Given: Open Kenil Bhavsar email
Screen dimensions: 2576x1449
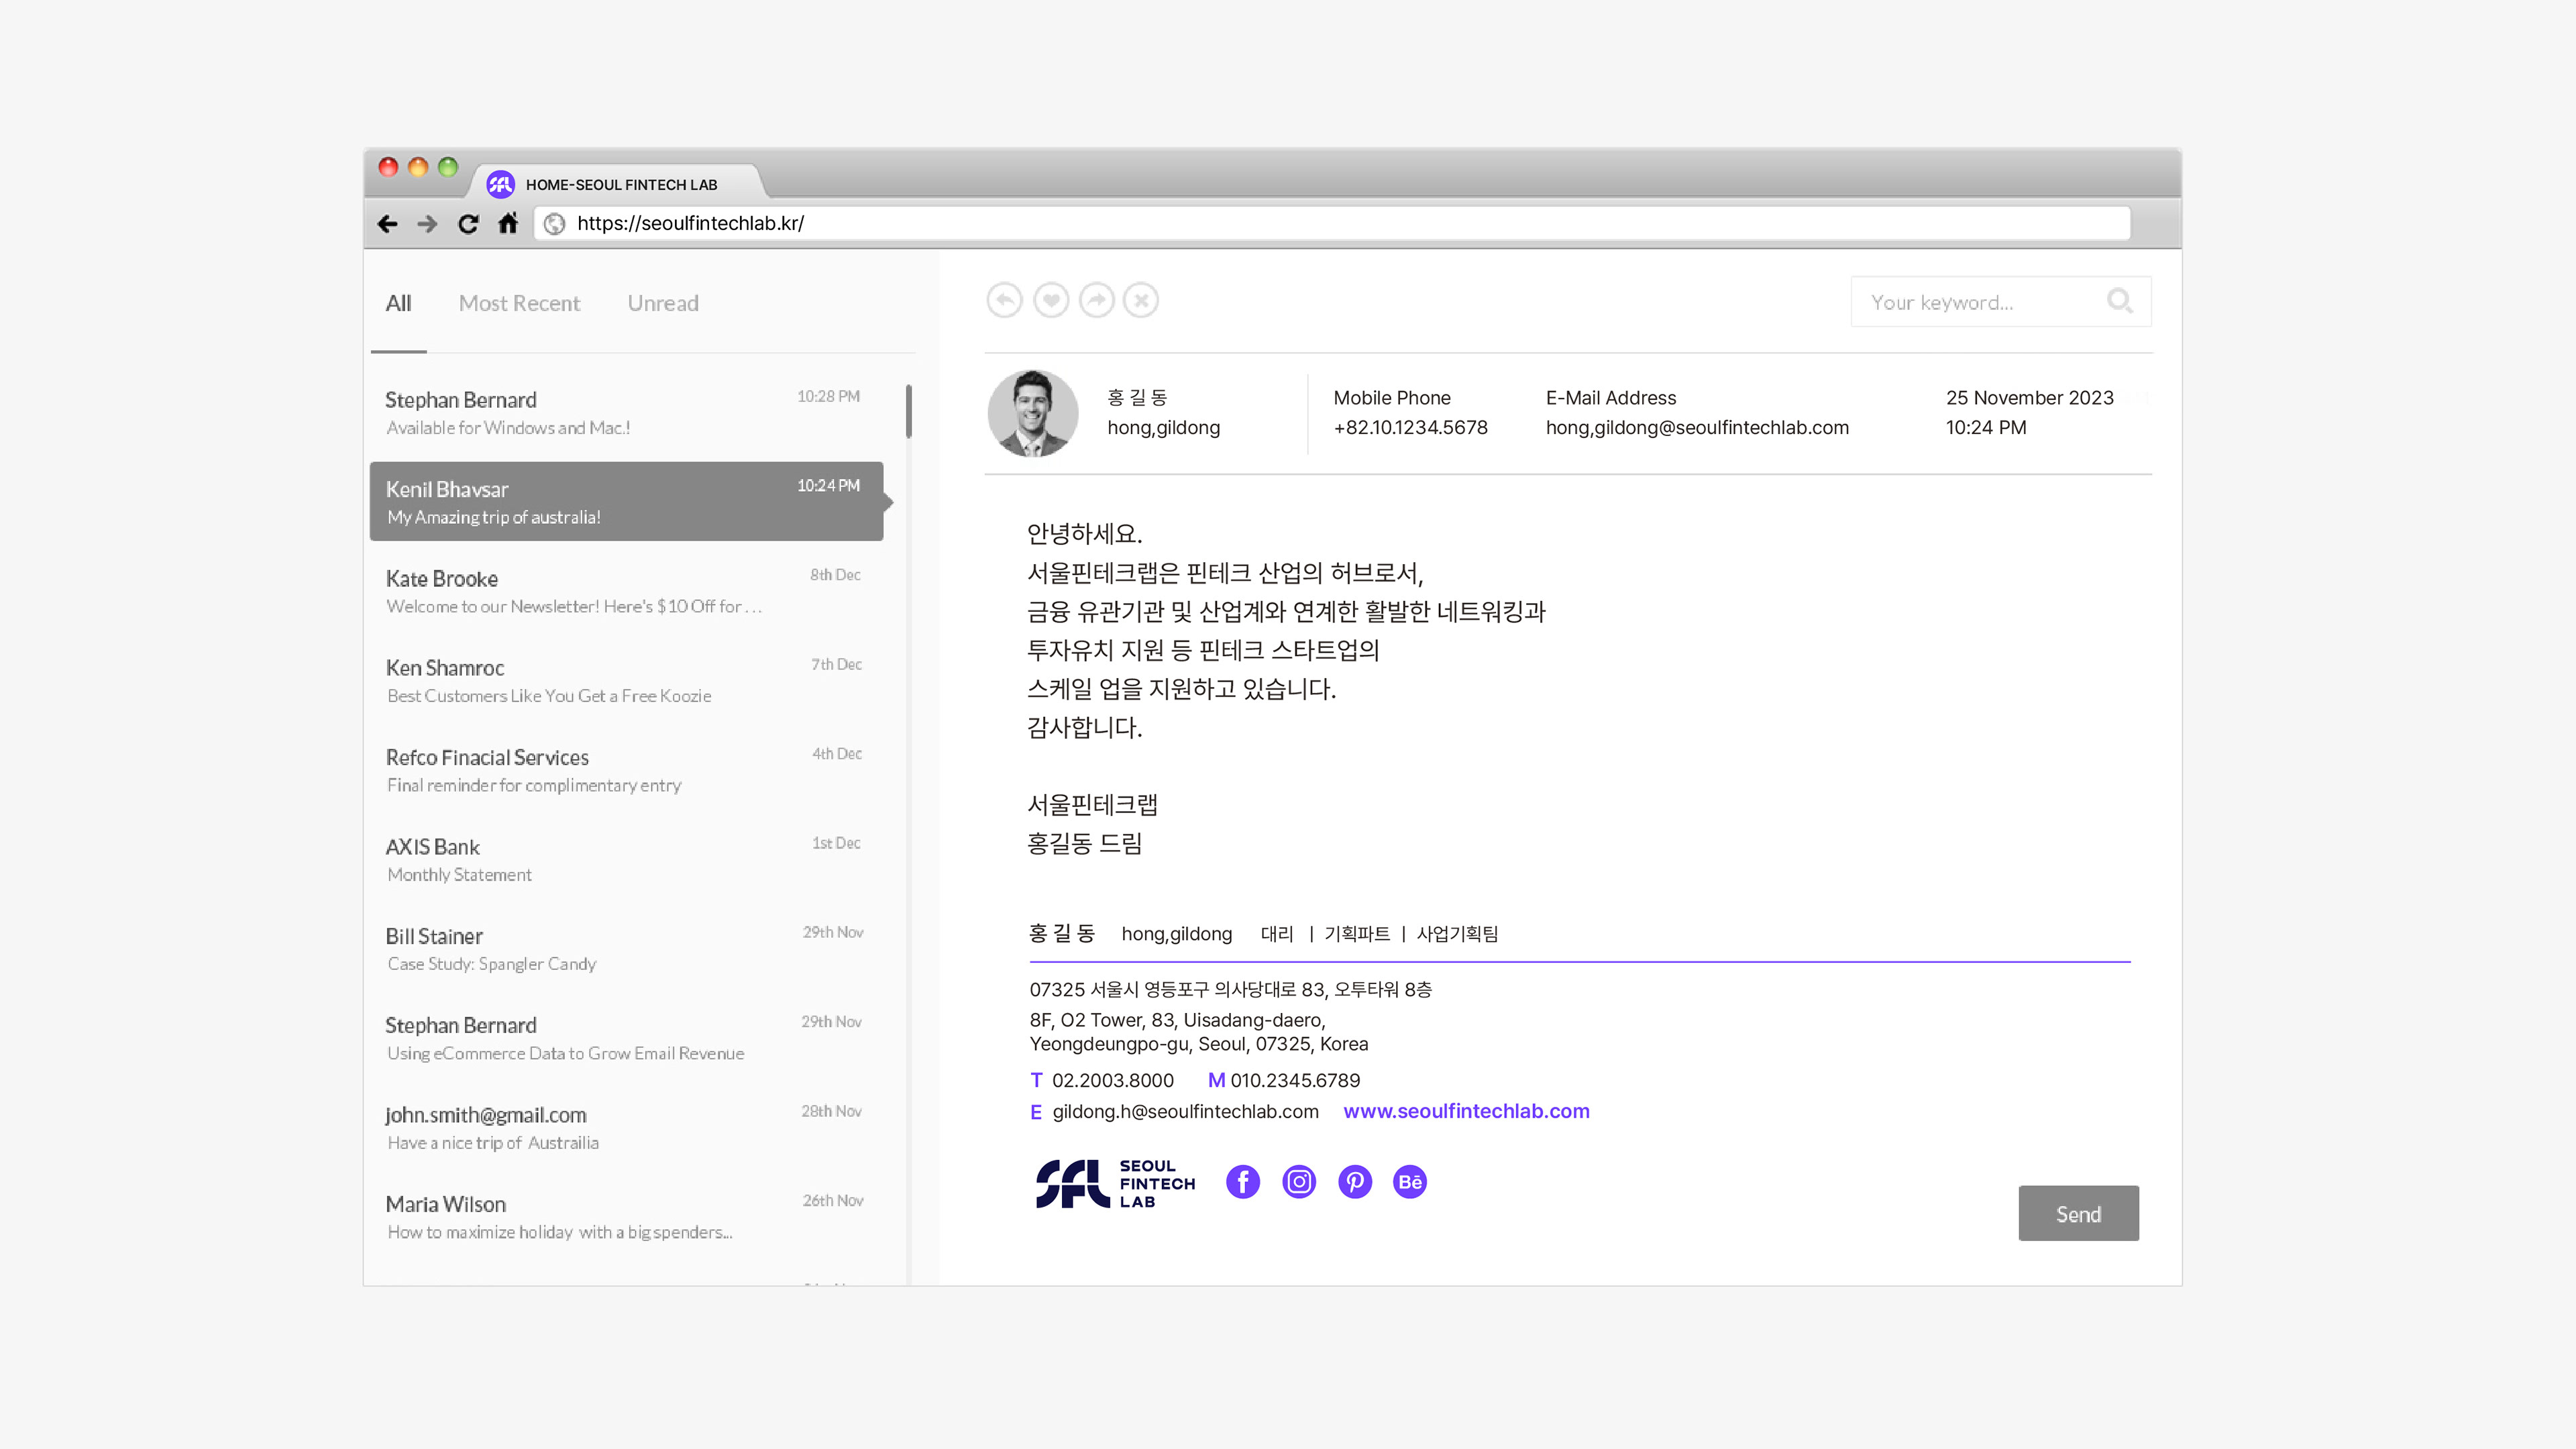Looking at the screenshot, I should pos(626,501).
